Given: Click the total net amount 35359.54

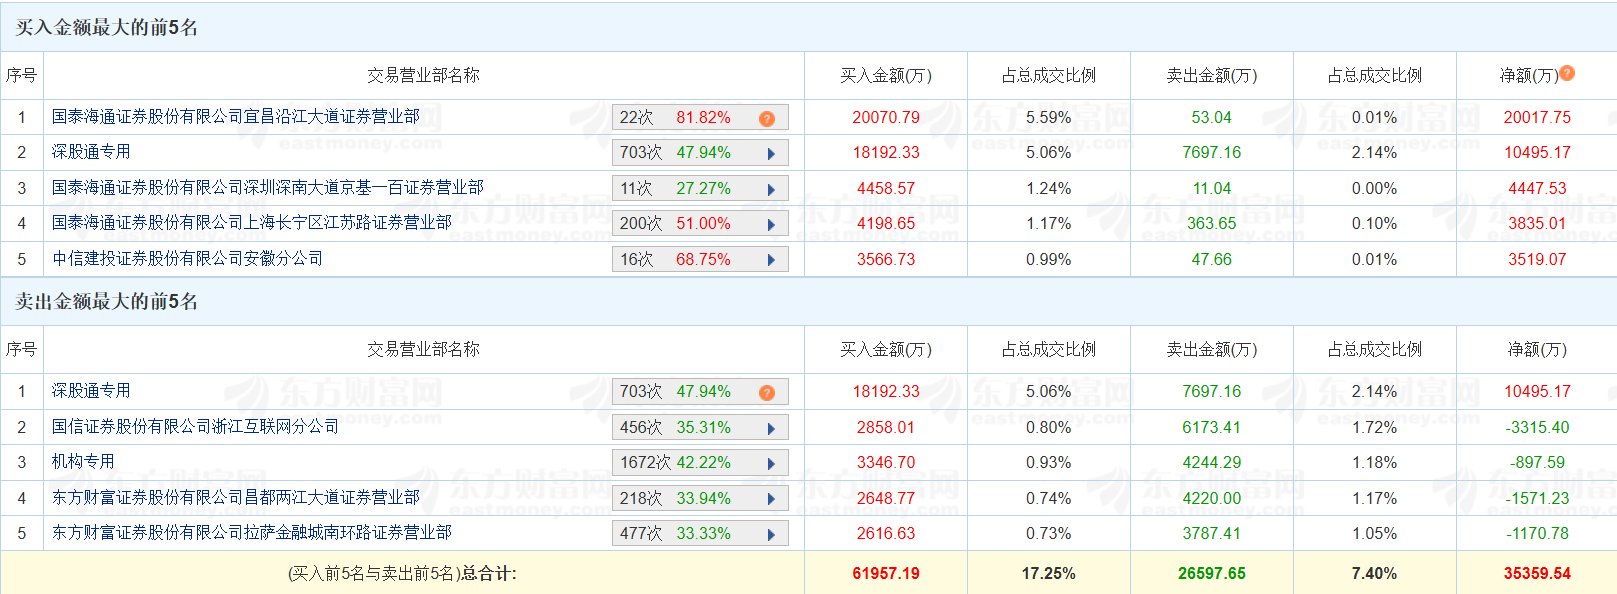Looking at the screenshot, I should pos(1537,574).
